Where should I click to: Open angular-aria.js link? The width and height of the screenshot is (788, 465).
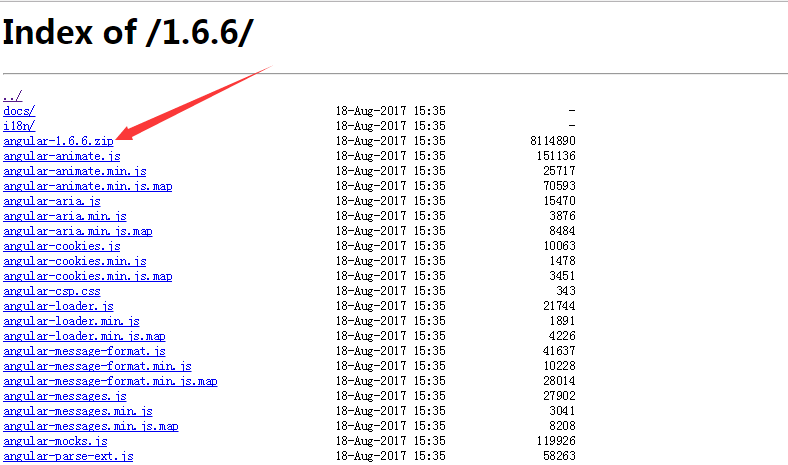coord(52,201)
